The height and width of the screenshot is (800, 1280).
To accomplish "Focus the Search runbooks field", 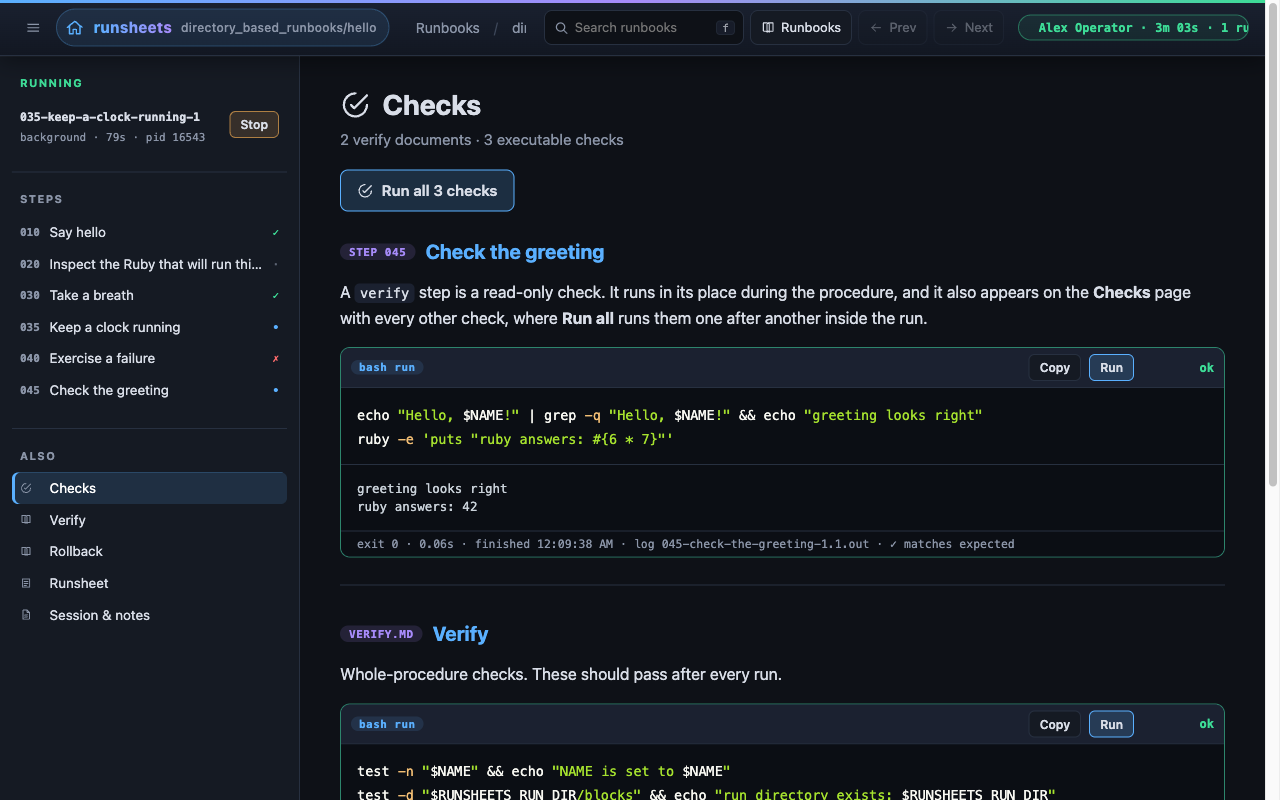I will [x=644, y=28].
